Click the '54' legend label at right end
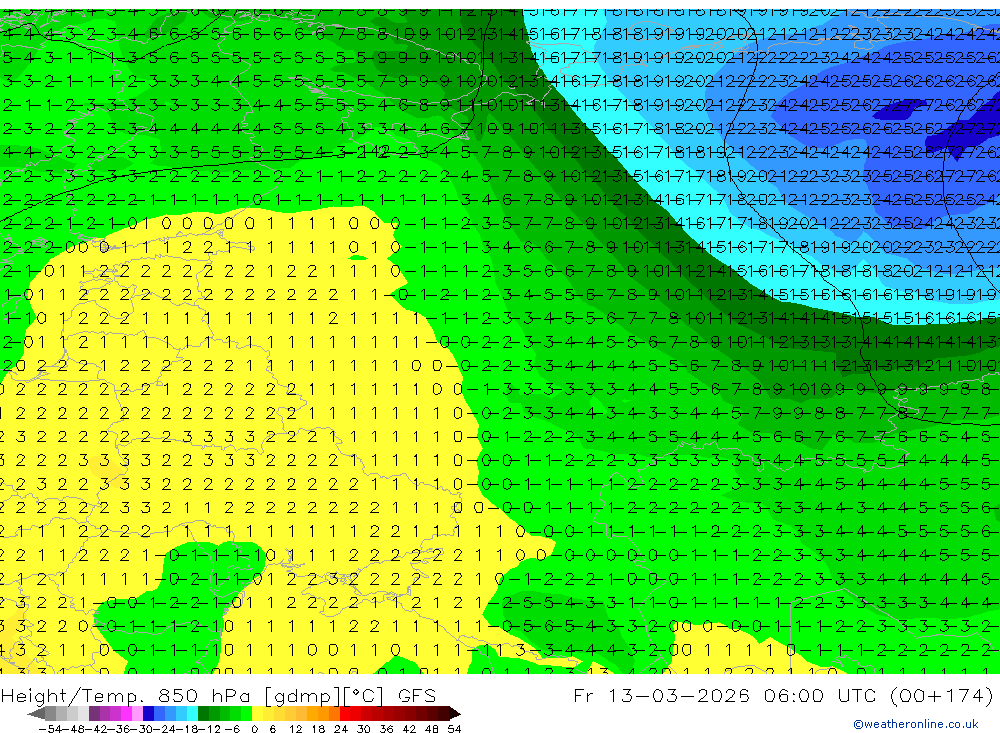This screenshot has width=1000, height=733. (454, 729)
